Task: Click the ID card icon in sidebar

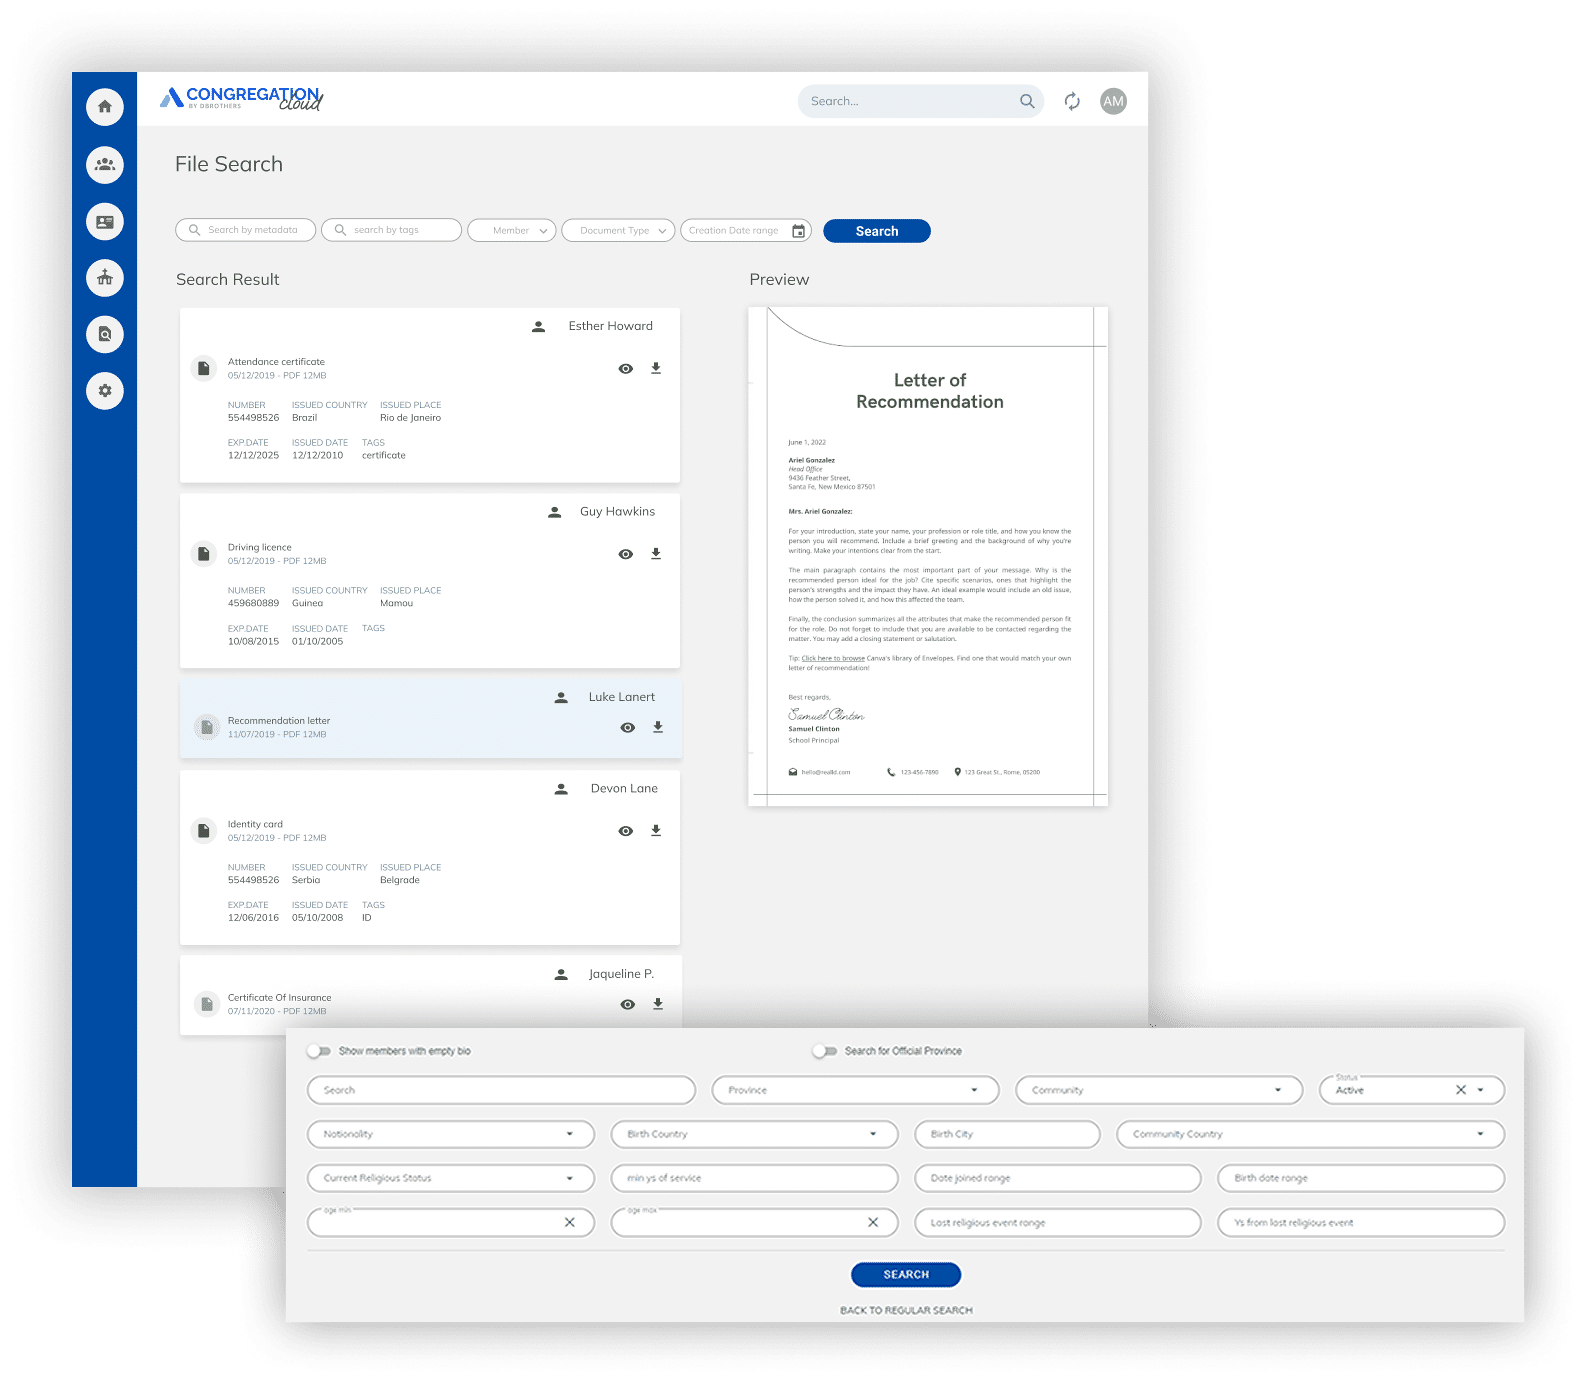Action: 105,222
